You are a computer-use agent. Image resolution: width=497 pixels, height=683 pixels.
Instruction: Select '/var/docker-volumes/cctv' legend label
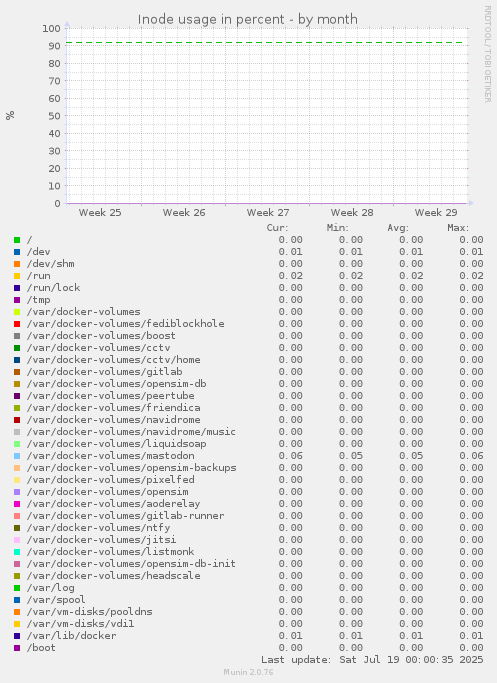pyautogui.click(x=98, y=348)
